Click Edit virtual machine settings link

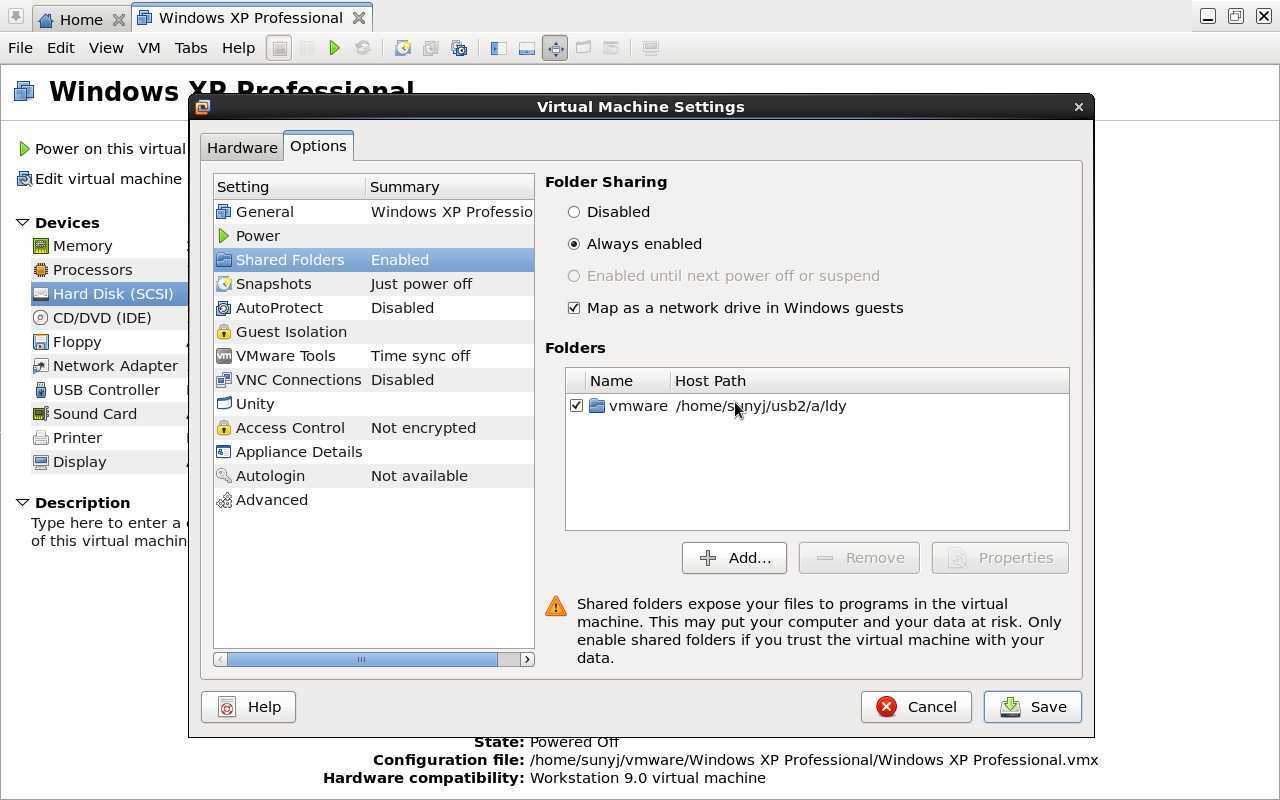tap(108, 179)
